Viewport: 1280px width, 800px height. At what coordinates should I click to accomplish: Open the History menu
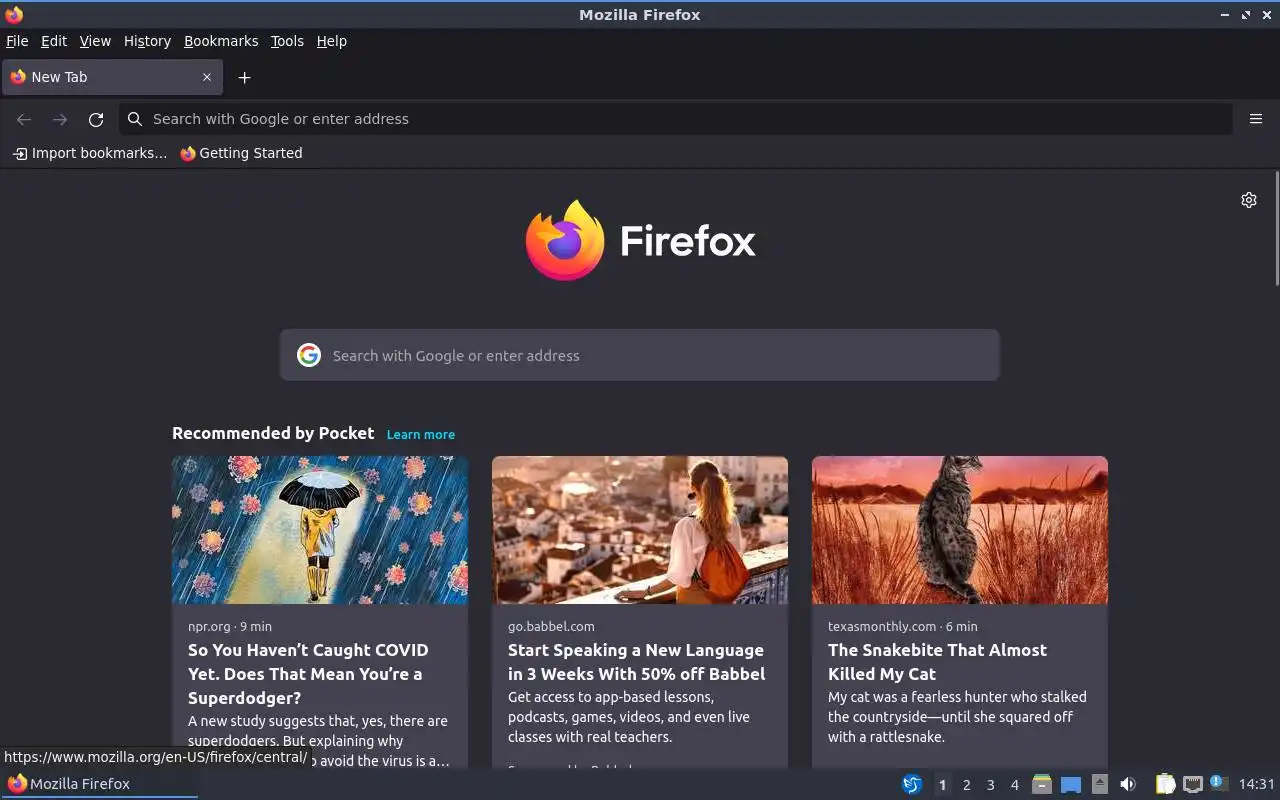(147, 41)
